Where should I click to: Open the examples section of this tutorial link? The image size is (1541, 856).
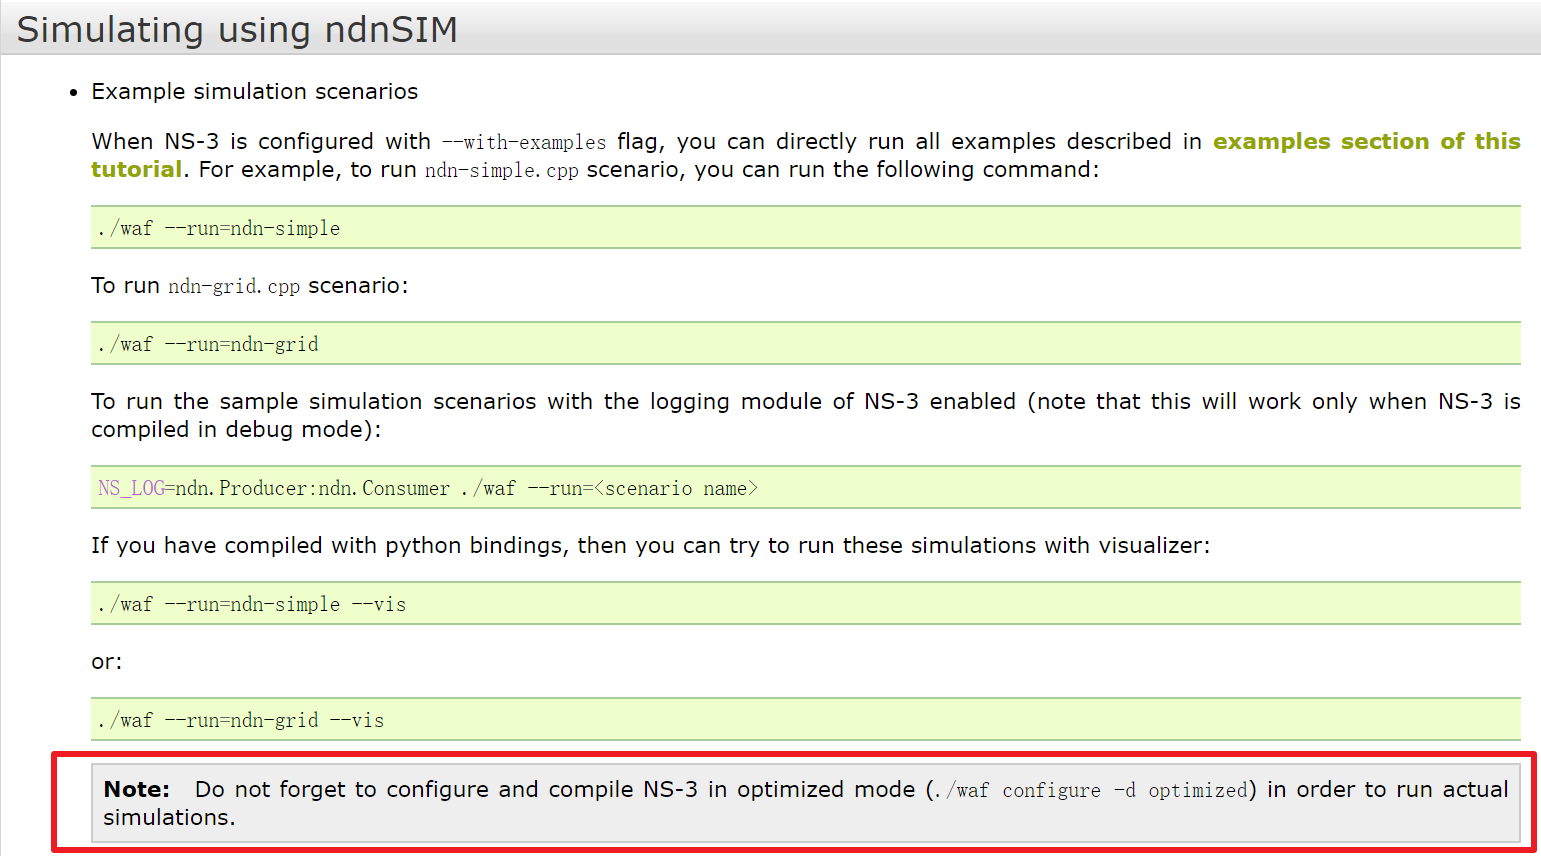(x=1367, y=141)
